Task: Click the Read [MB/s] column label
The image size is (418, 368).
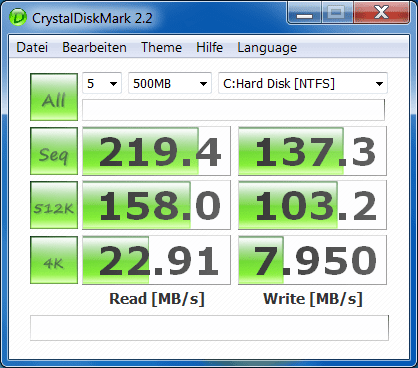Action: click(x=157, y=299)
